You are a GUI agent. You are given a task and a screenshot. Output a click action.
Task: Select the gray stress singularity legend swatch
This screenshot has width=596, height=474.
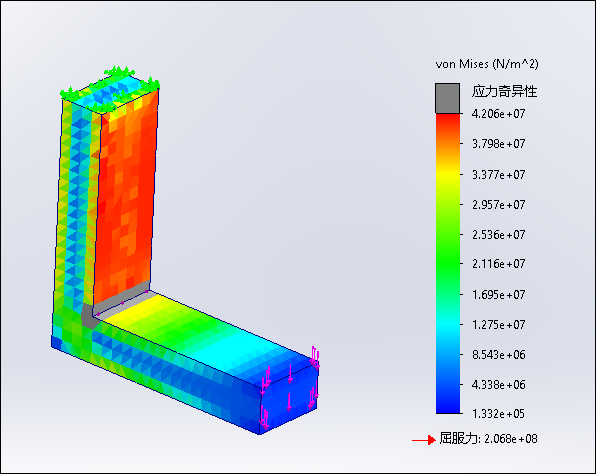[x=447, y=98]
